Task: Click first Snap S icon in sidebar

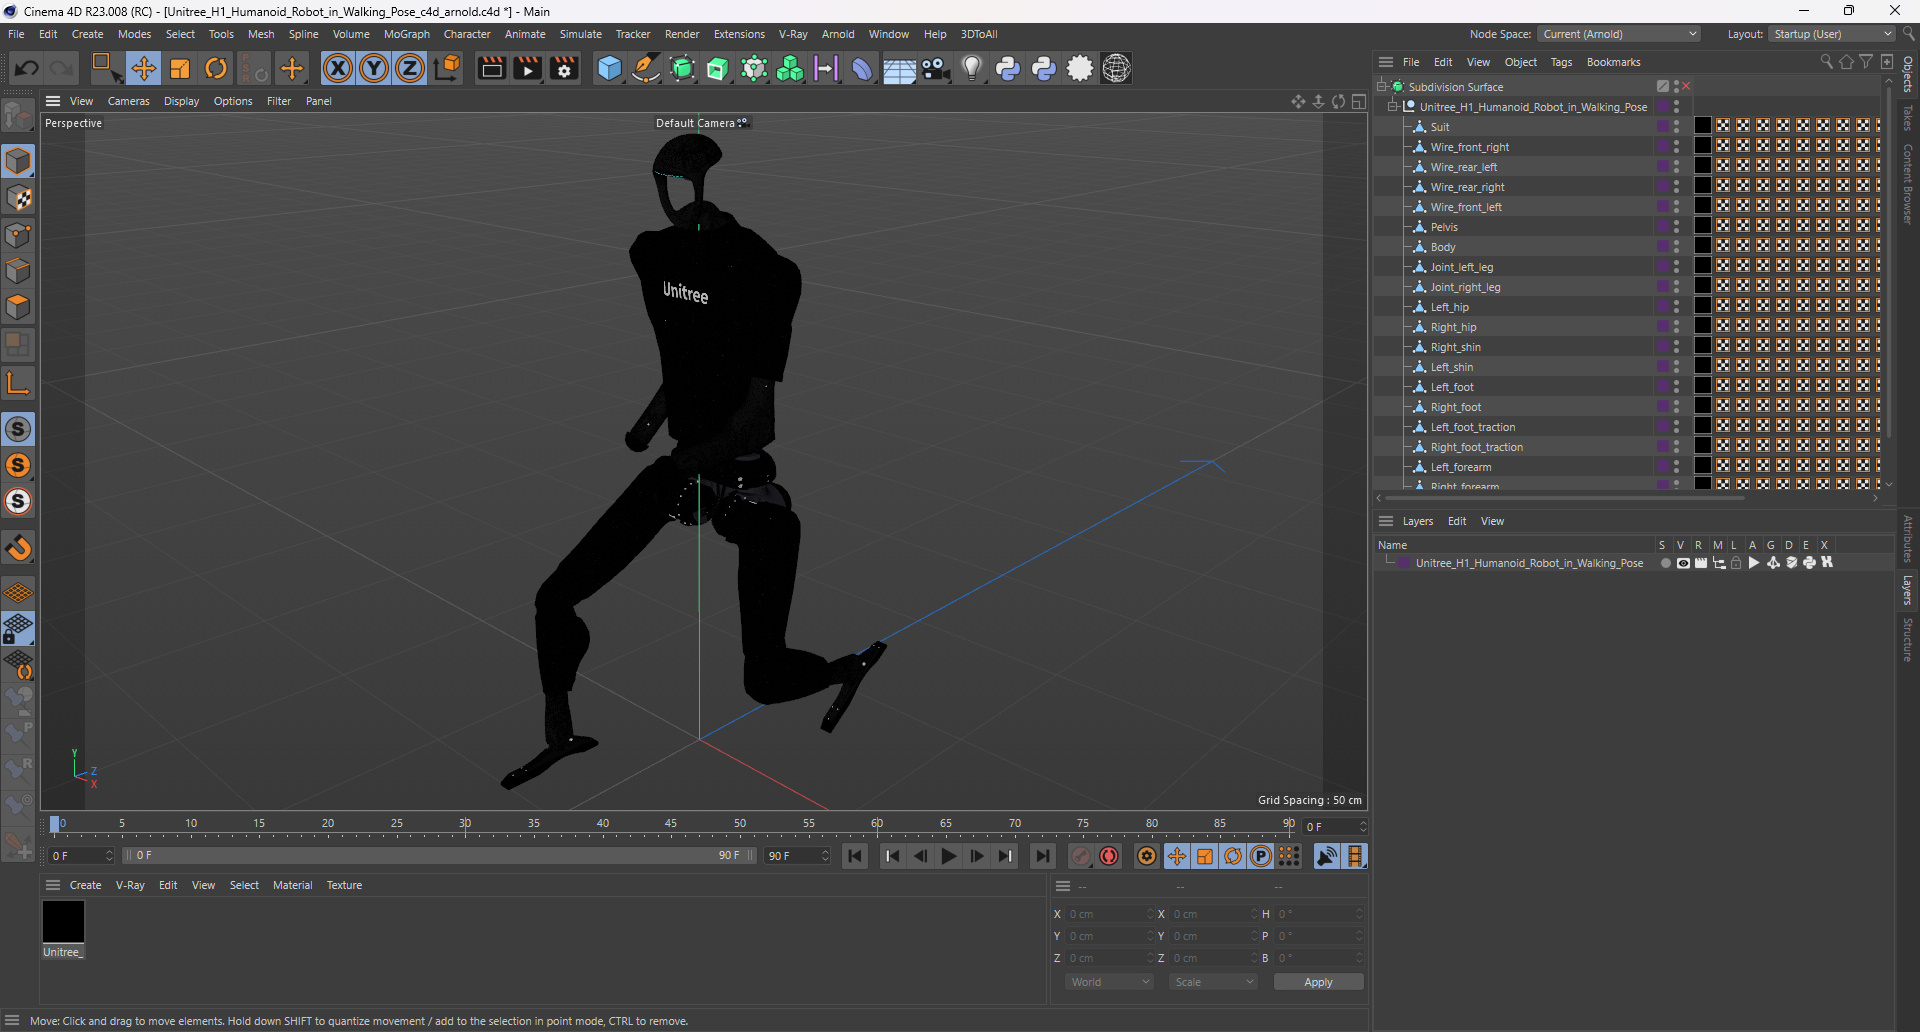Action: point(18,429)
